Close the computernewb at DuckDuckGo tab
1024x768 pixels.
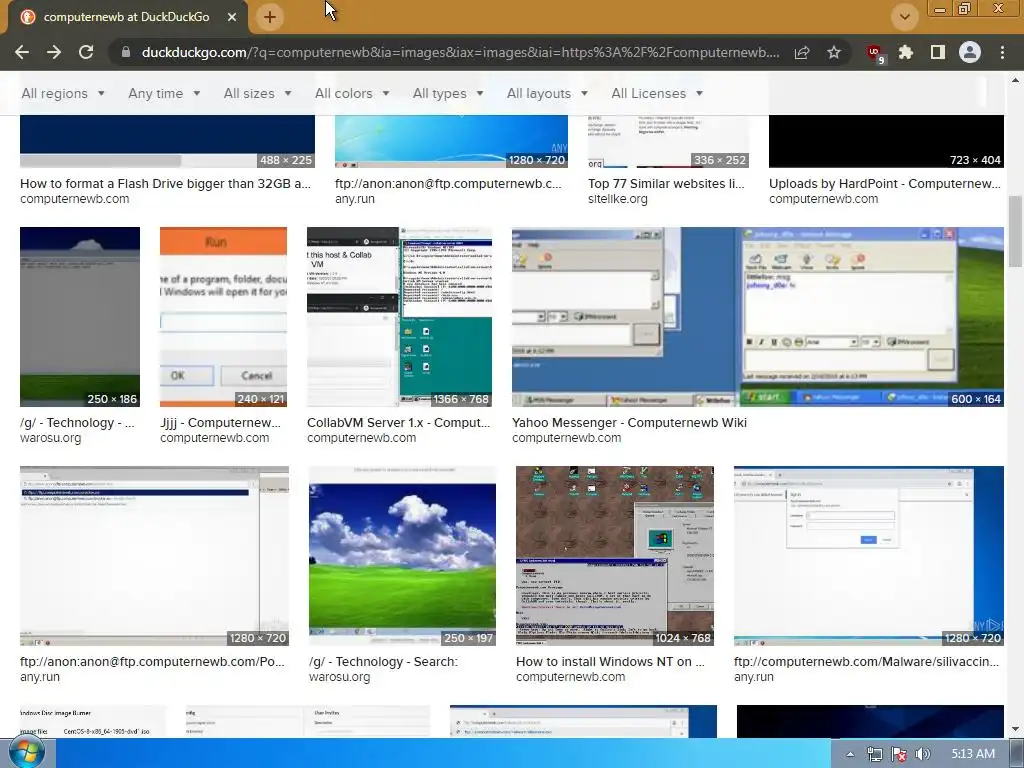pos(232,17)
